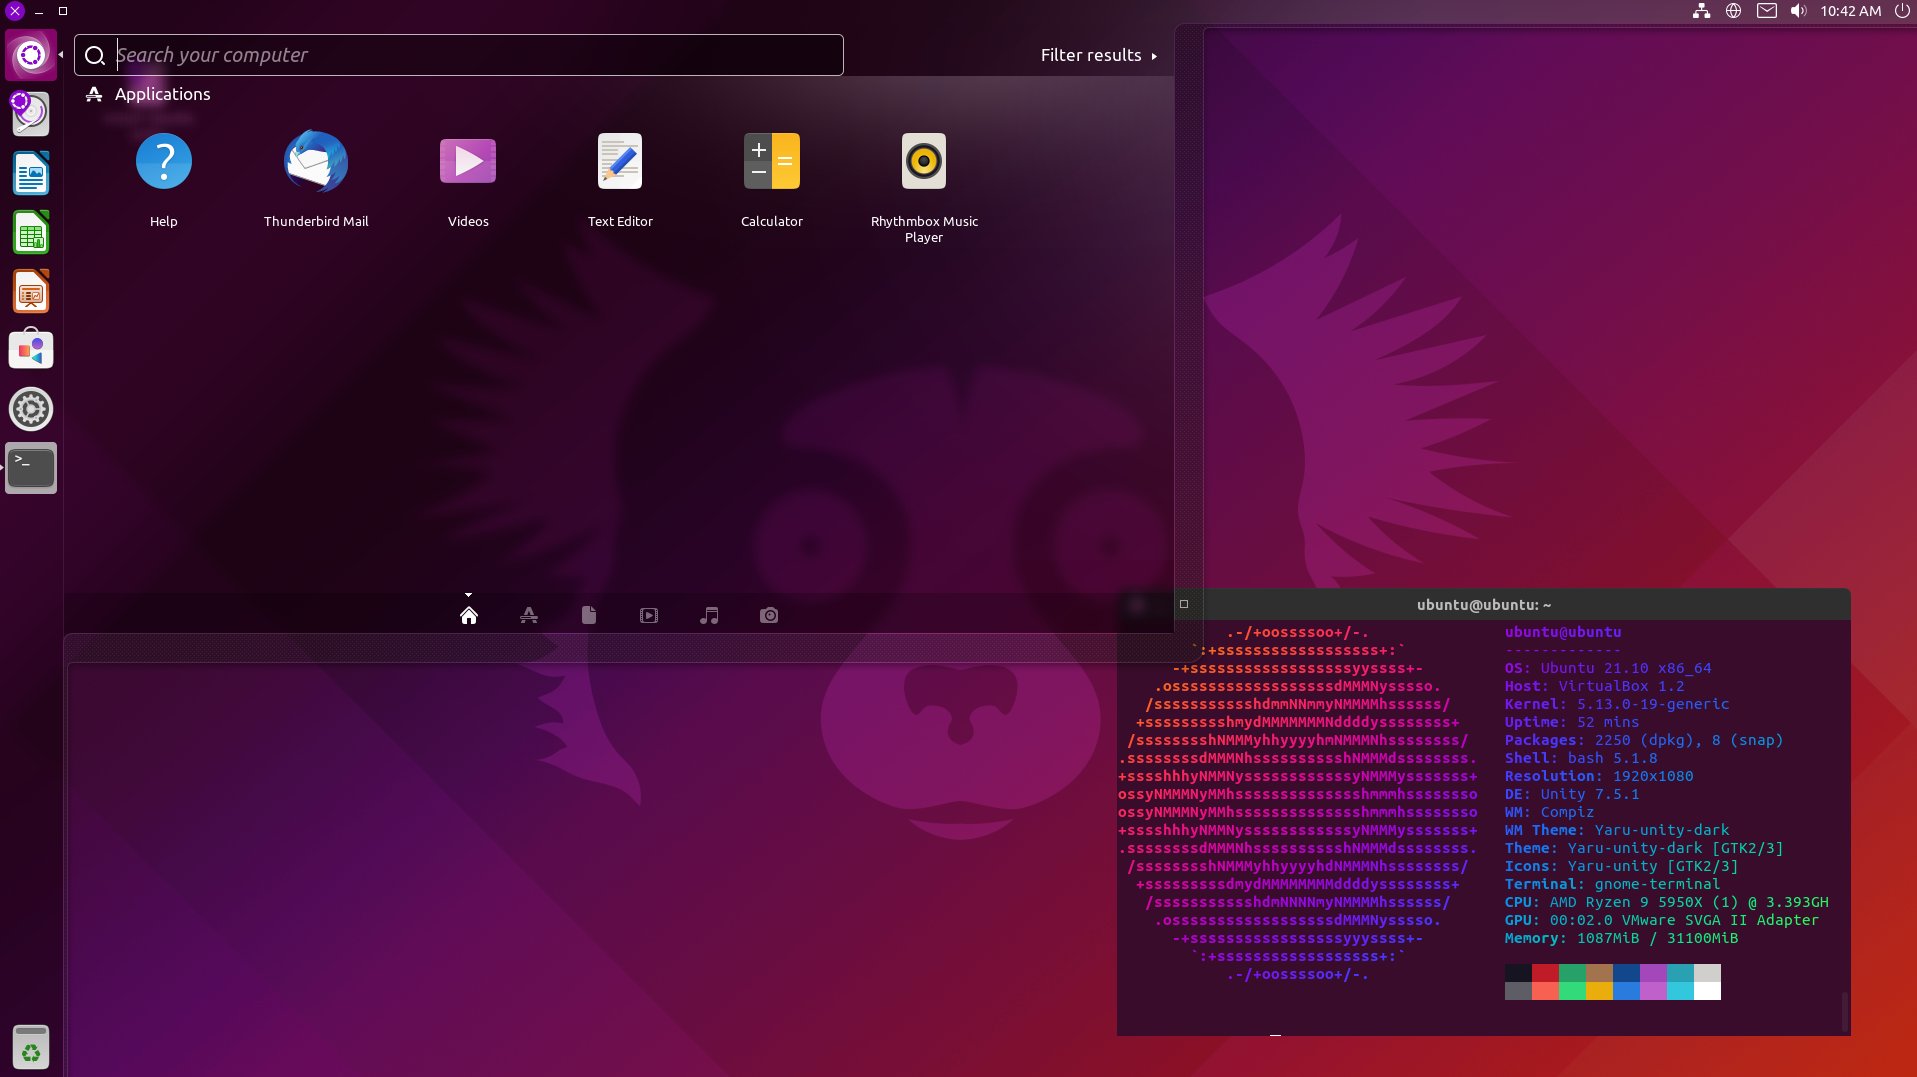Open LibreOffice Writer from launcher

tap(31, 174)
